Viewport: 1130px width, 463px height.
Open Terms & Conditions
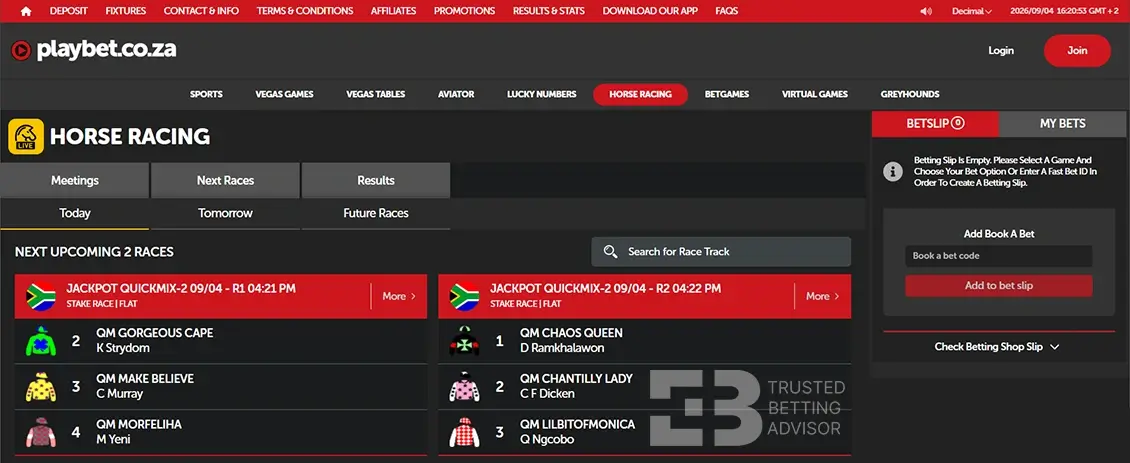click(x=305, y=11)
